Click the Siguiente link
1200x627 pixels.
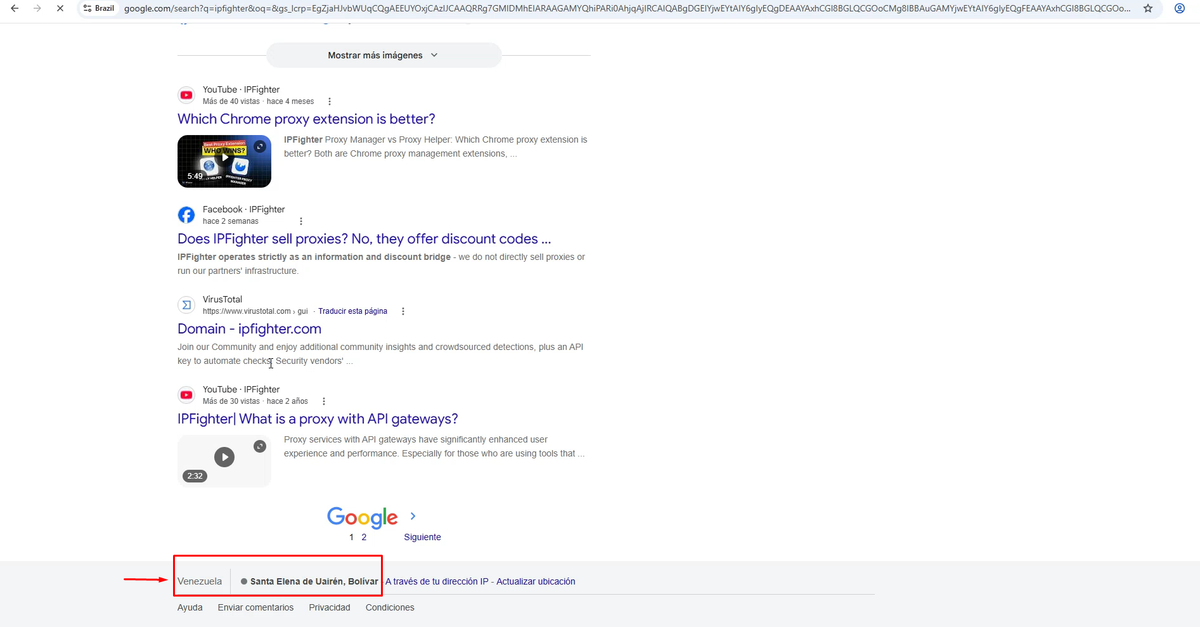(x=422, y=537)
